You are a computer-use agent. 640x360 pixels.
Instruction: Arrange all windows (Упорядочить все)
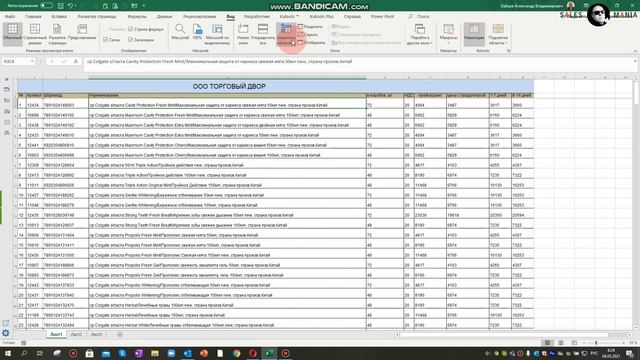[263, 33]
